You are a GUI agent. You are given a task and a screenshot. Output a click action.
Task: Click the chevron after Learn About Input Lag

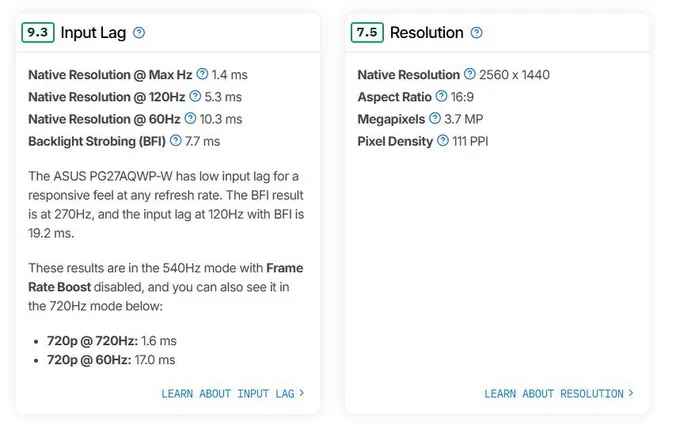click(301, 393)
